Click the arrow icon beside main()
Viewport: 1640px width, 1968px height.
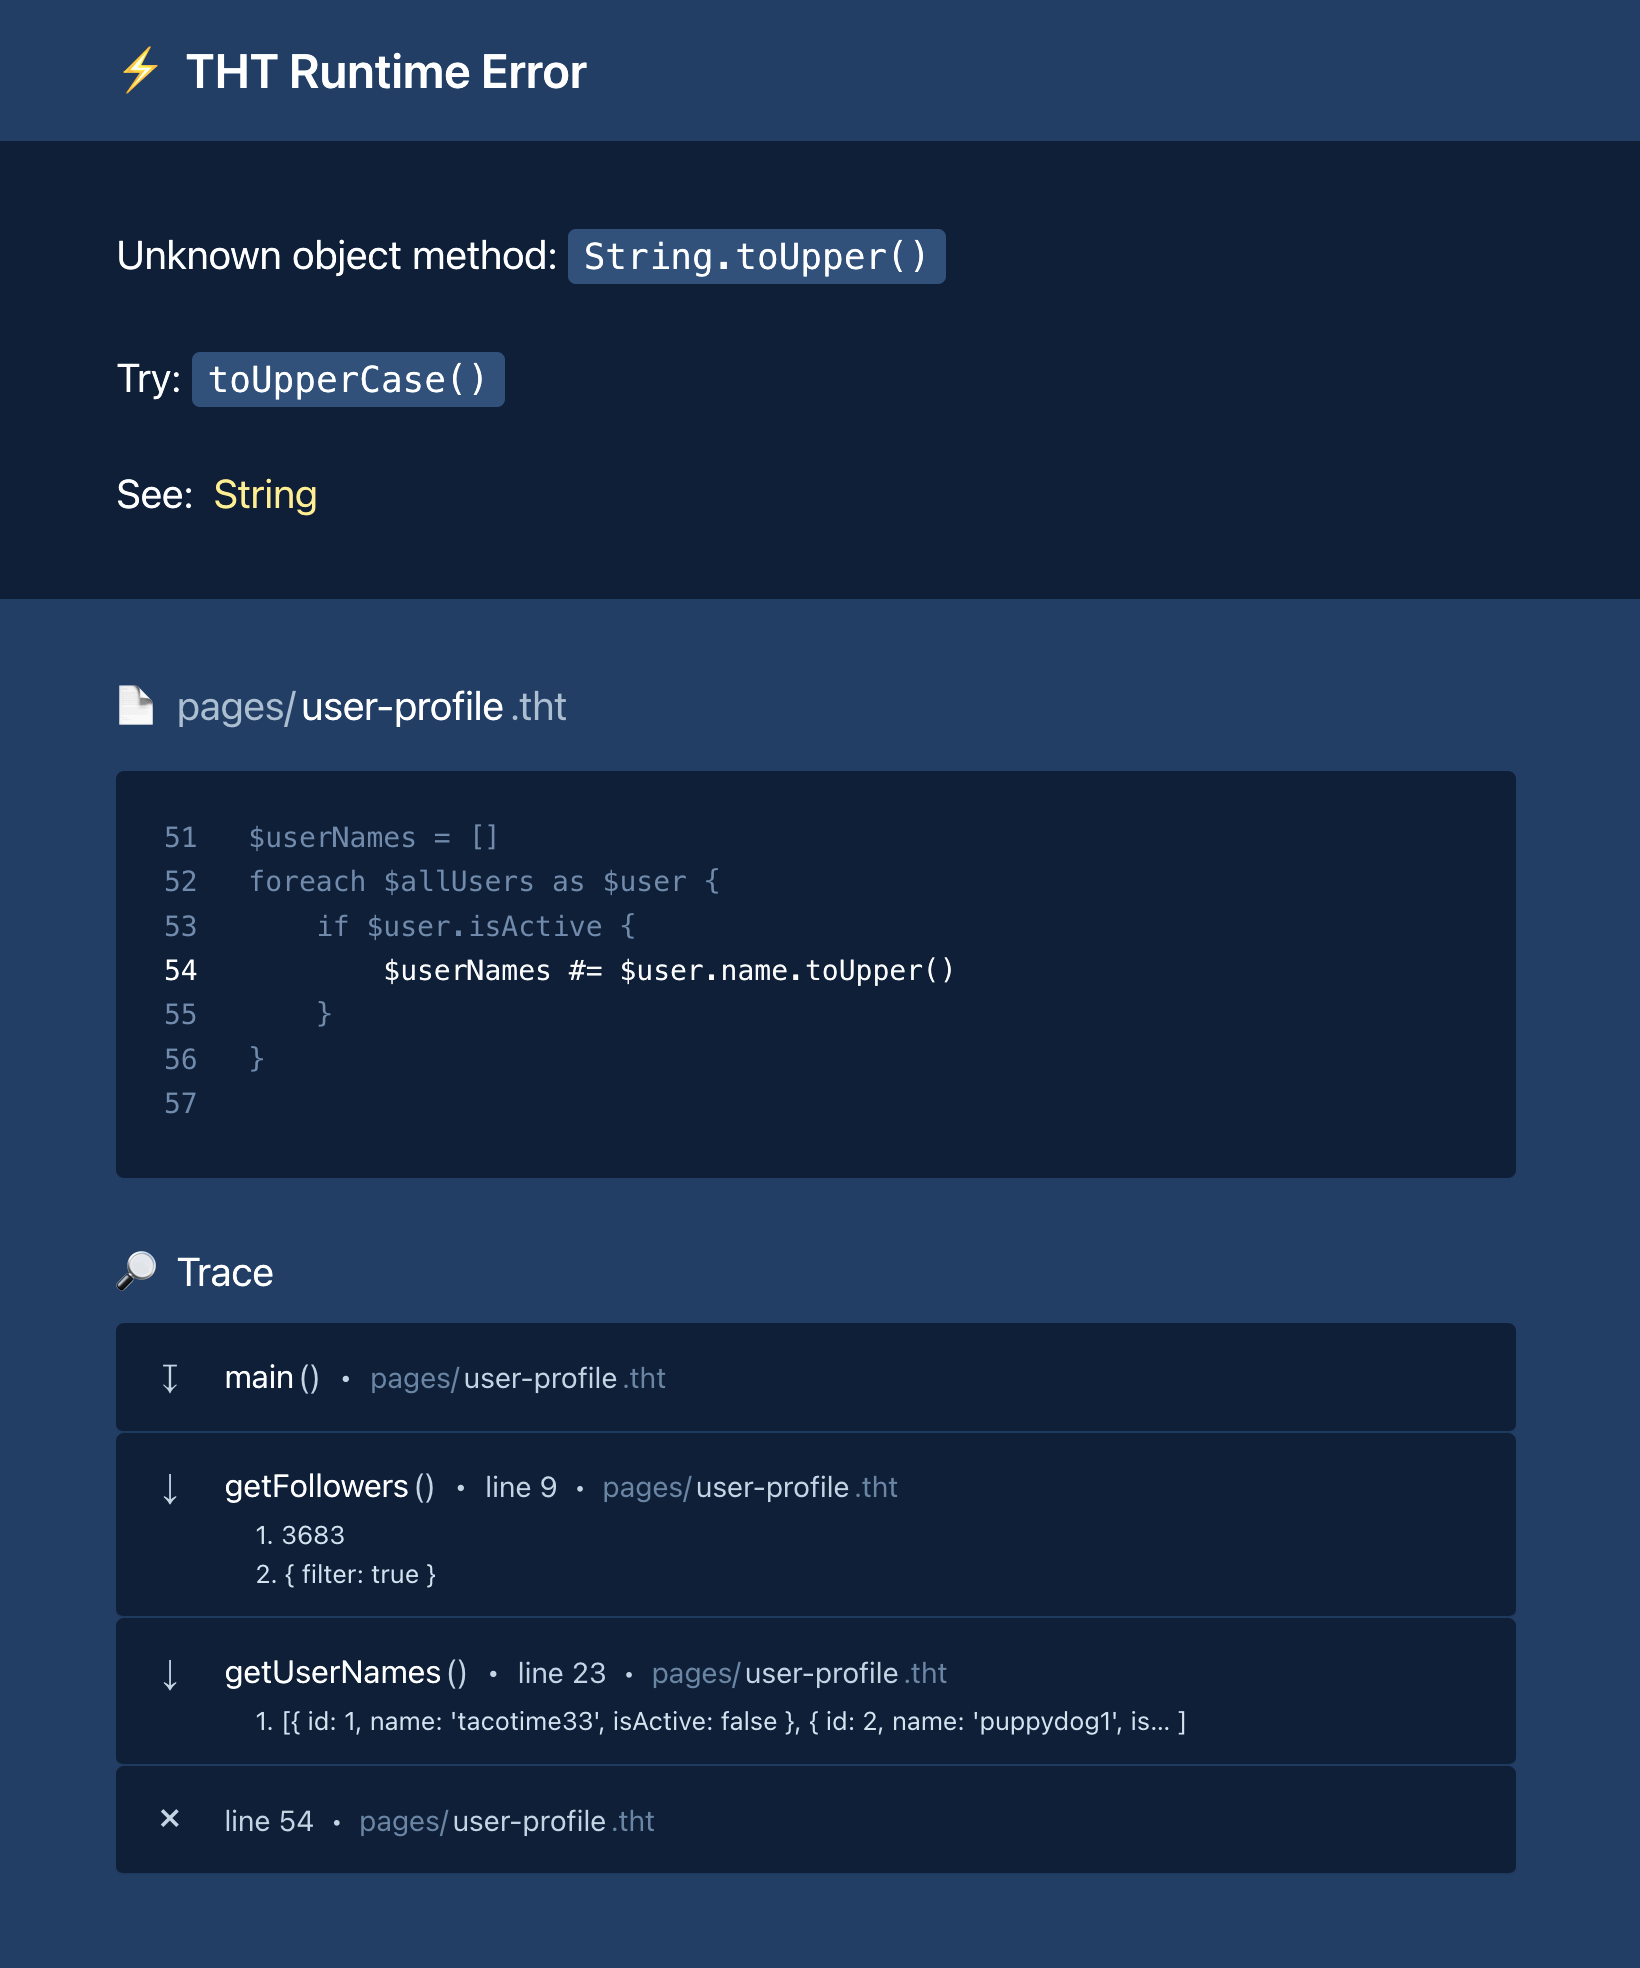pos(170,1378)
